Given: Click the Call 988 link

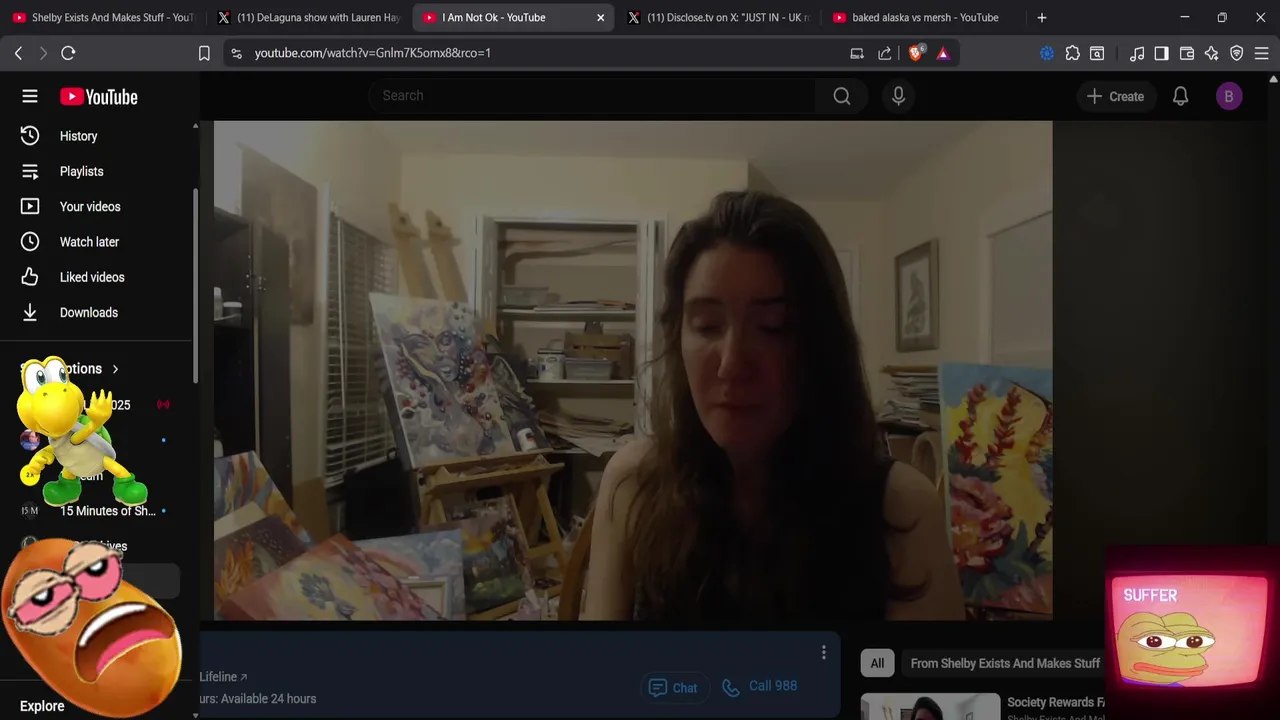Looking at the screenshot, I should [760, 686].
